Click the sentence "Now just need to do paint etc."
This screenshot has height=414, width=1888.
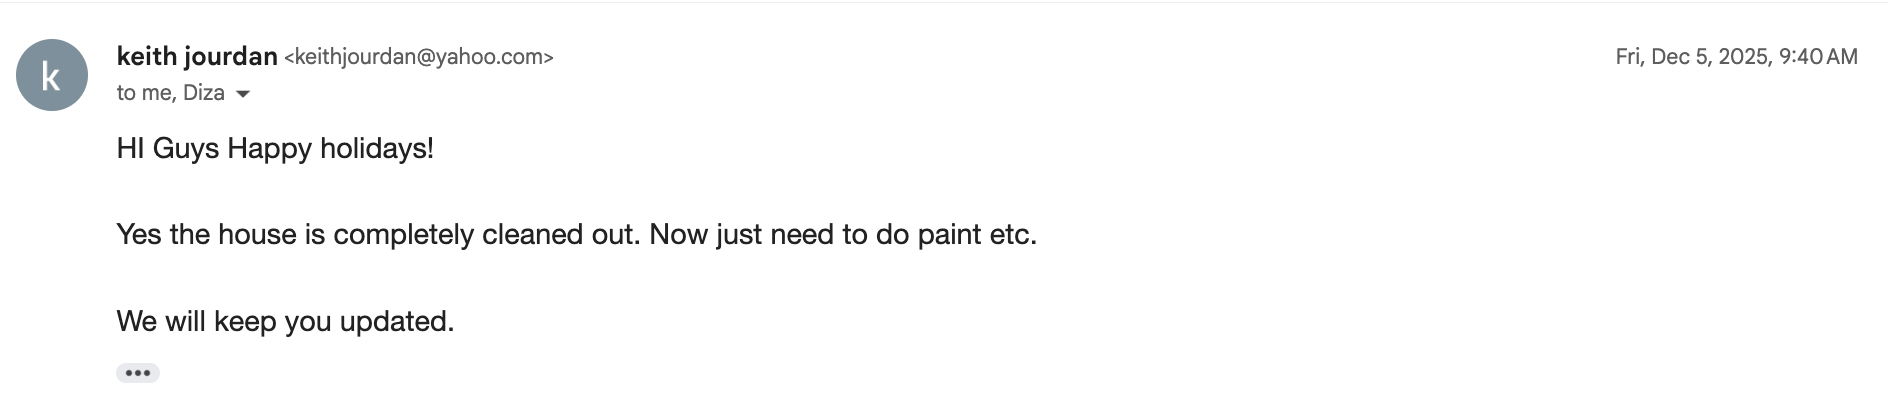(x=843, y=235)
